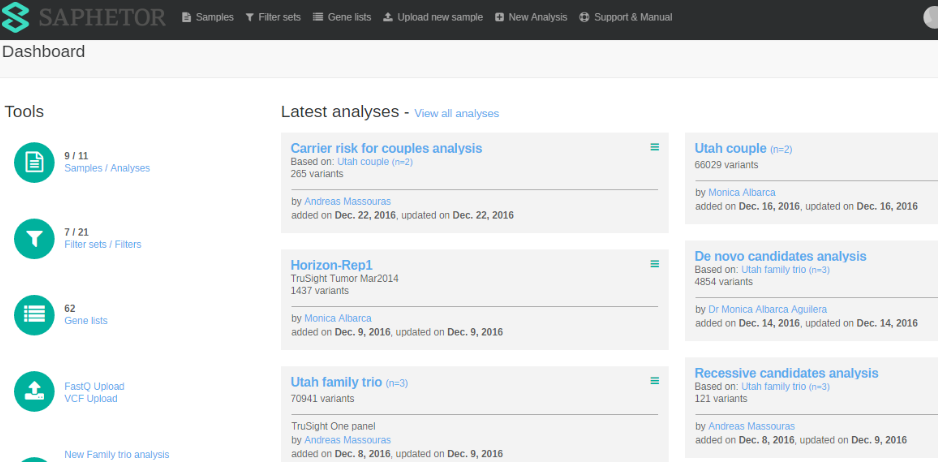The width and height of the screenshot is (938, 462).
Task: Open menu icon on Utah family trio card
Action: [654, 381]
